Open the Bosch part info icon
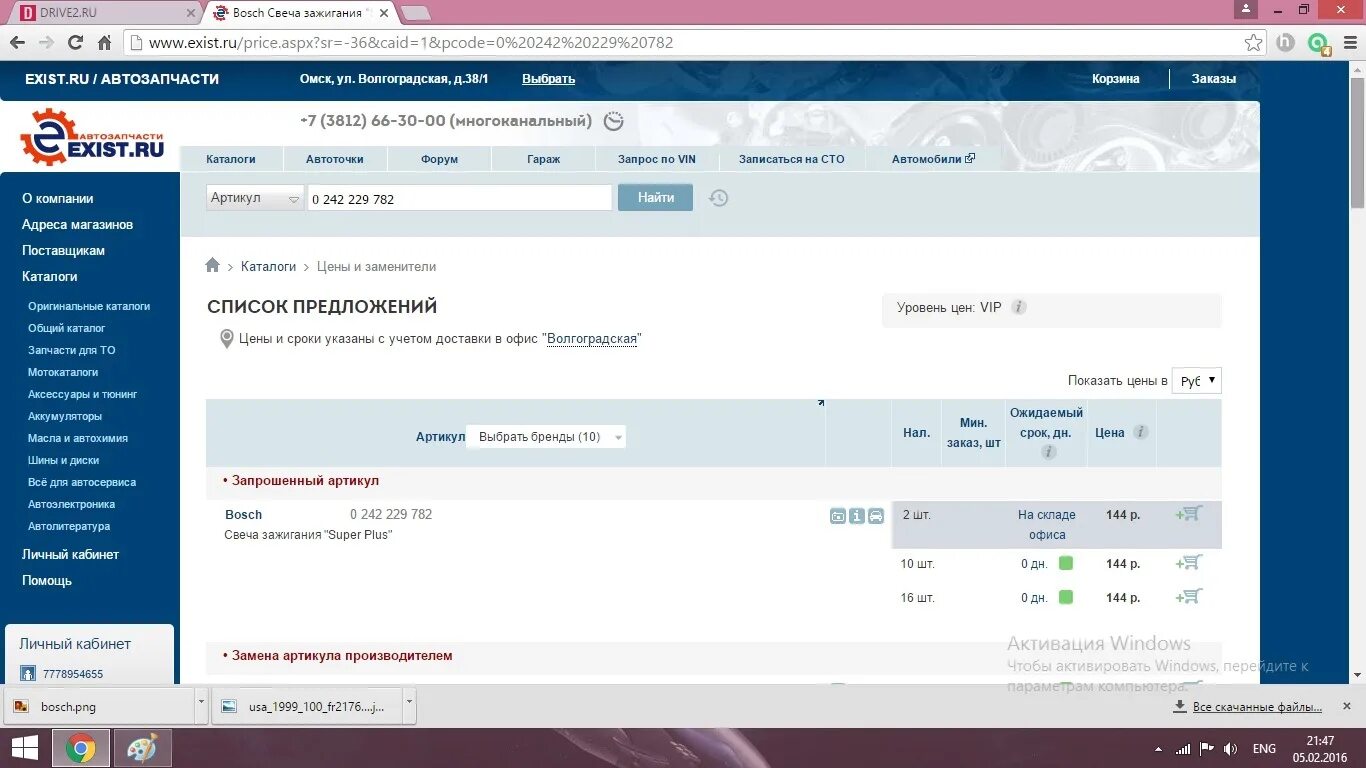Screen dimensions: 1366x768 click(x=857, y=516)
